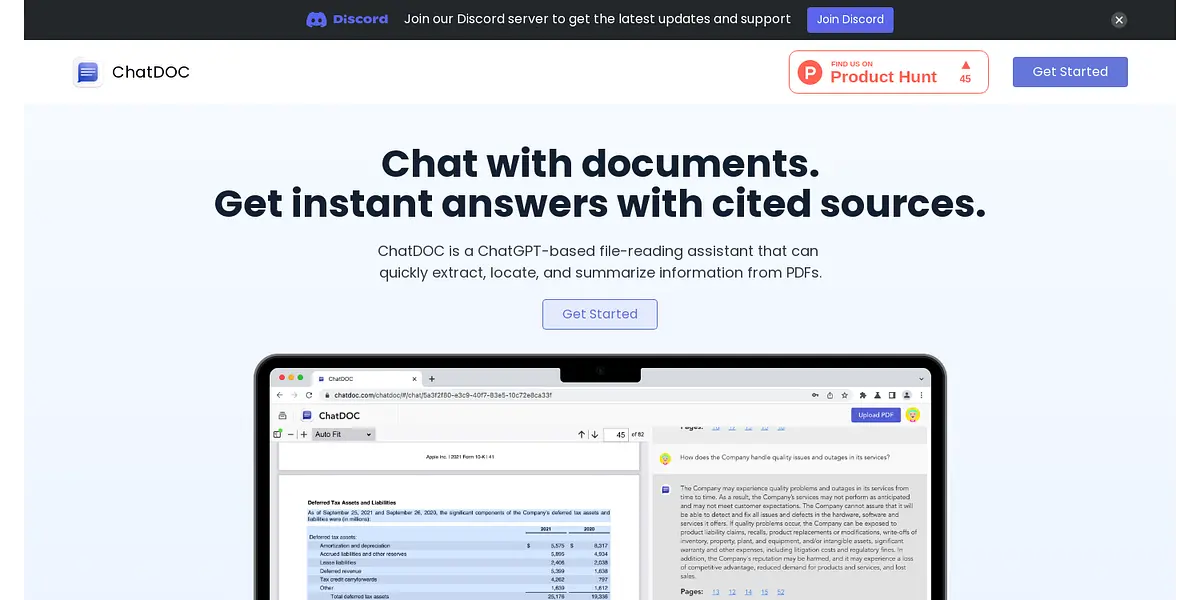Toggle the PDF sidebar panel icon
This screenshot has width=1200, height=600.
pos(278,435)
